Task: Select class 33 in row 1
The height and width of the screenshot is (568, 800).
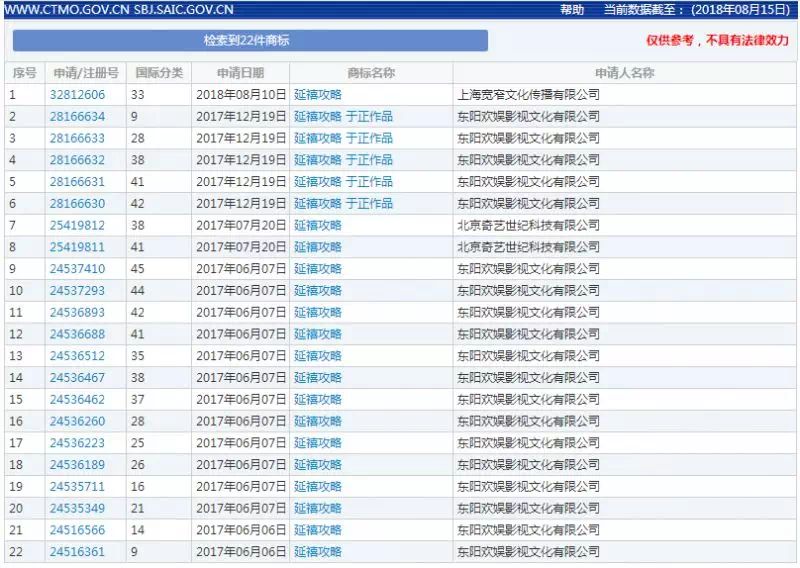Action: 137,94
